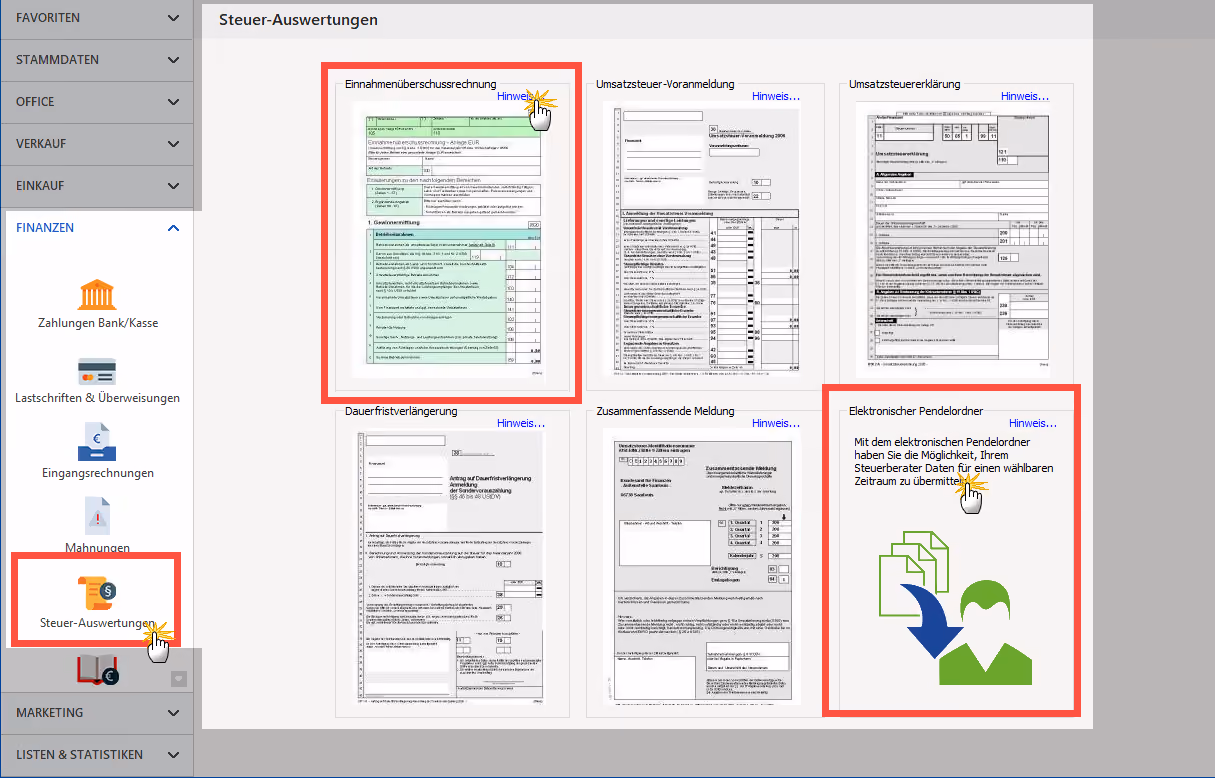The width and height of the screenshot is (1215, 778).
Task: Open the LISTEN & STATISTIKEN menu section
Action: 97,755
